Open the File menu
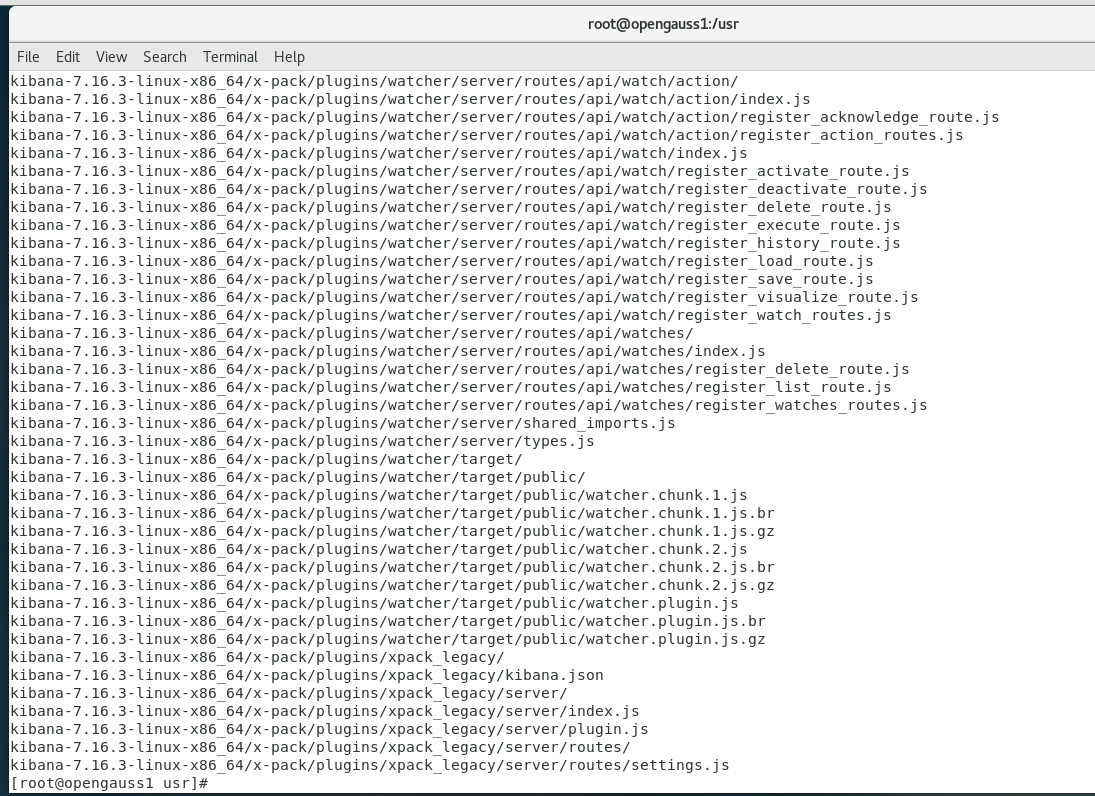Image resolution: width=1095 pixels, height=796 pixels. tap(28, 57)
